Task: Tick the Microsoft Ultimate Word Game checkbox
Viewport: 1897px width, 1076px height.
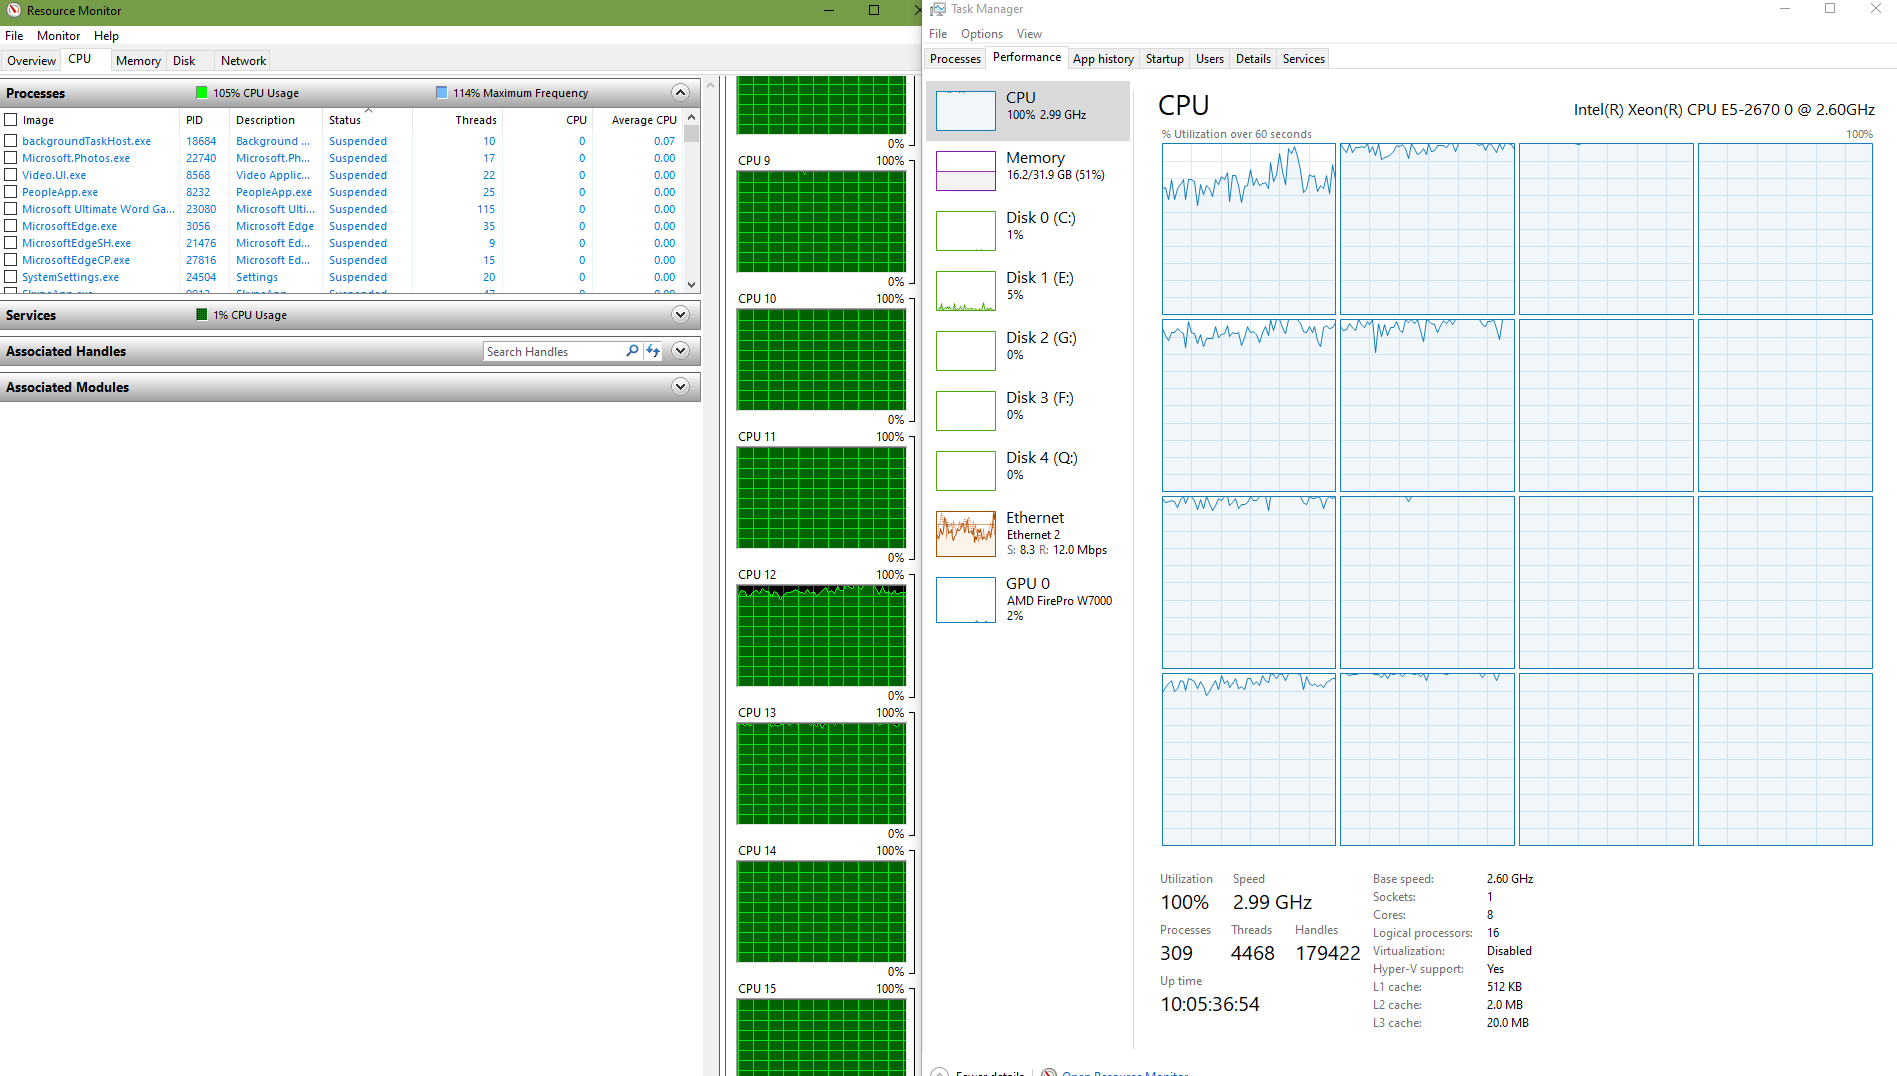Action: pyautogui.click(x=11, y=209)
